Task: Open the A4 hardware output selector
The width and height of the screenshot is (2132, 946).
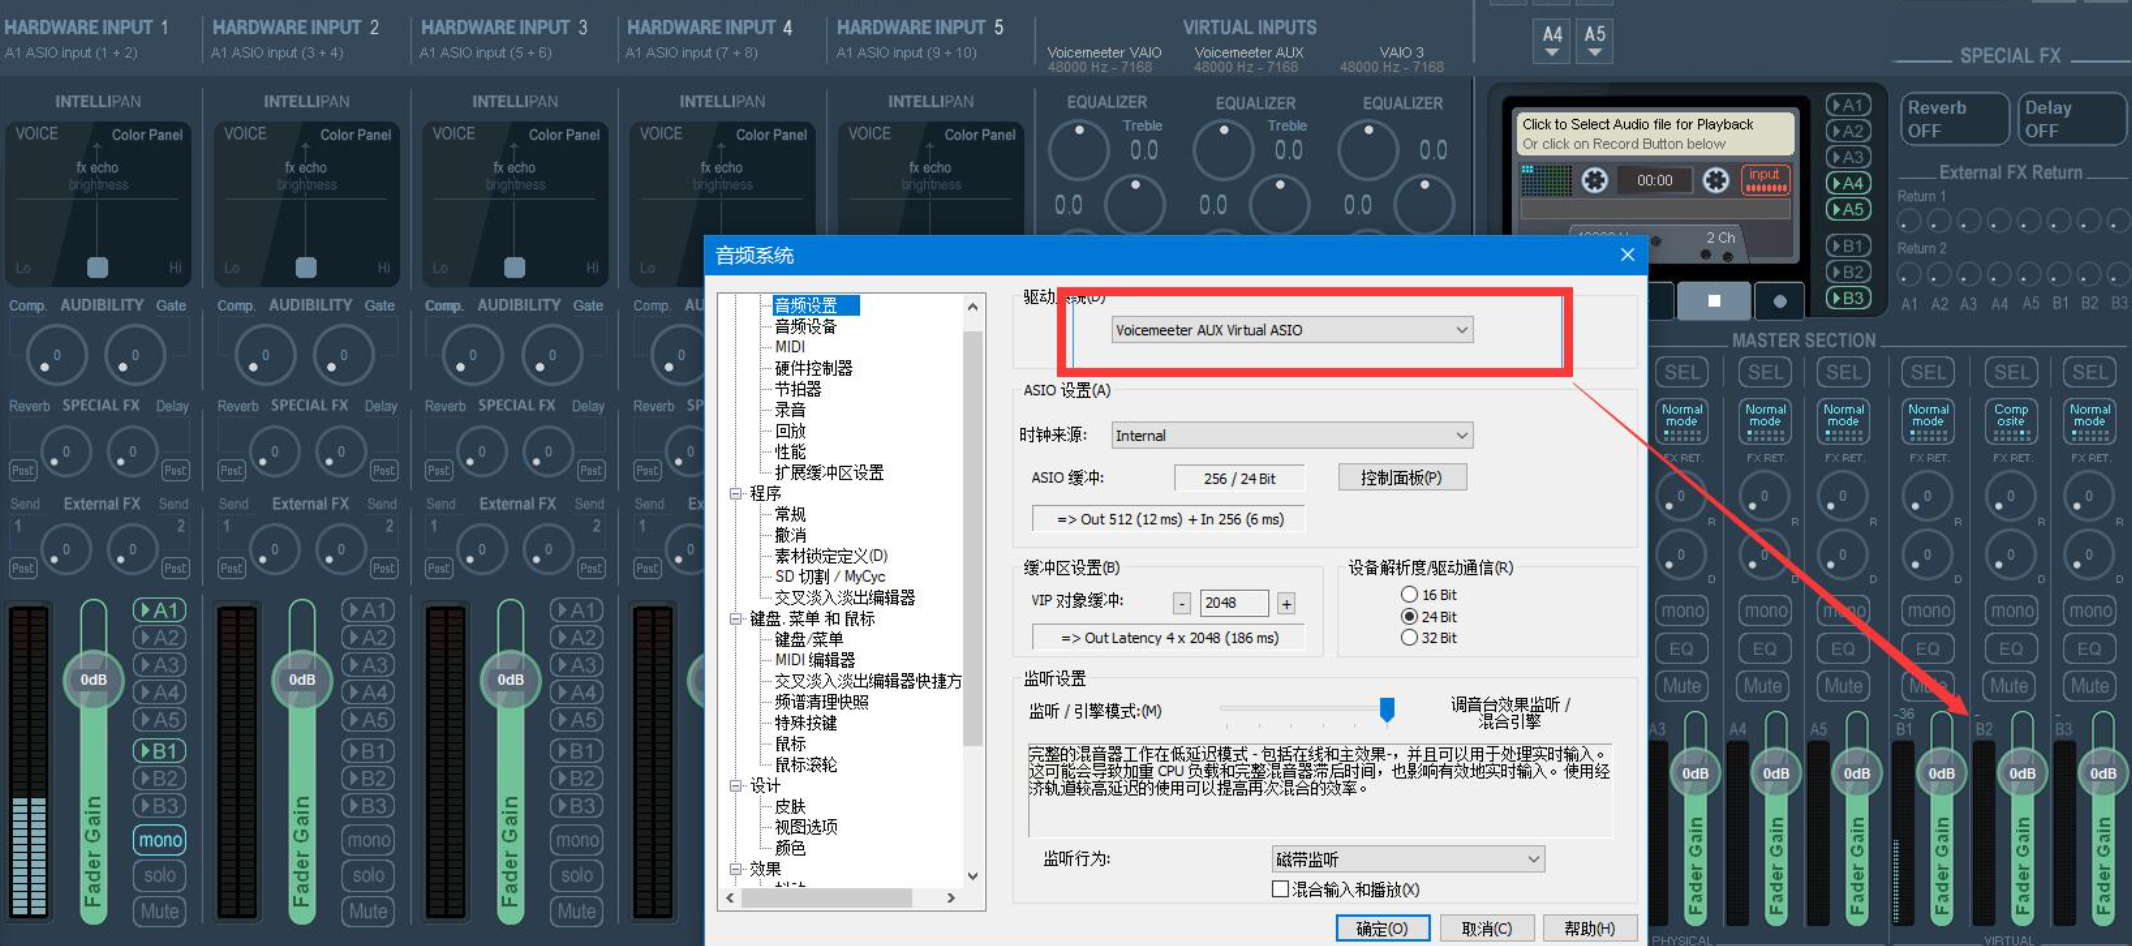Action: pos(1552,42)
